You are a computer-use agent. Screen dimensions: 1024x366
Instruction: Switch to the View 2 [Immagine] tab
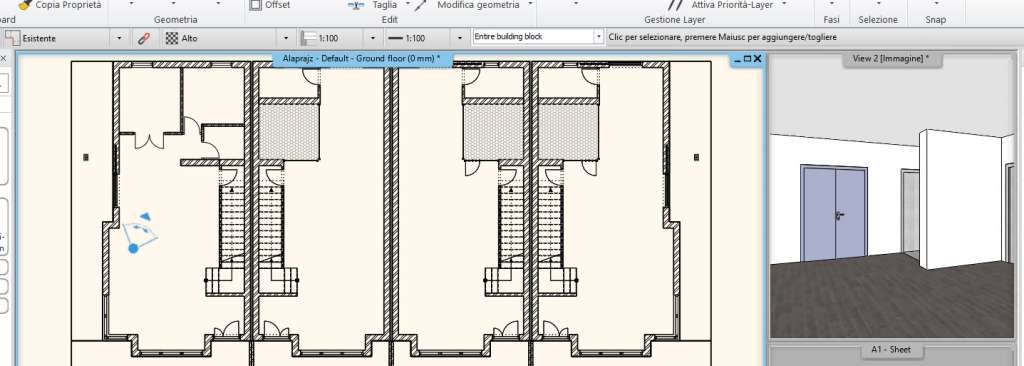pyautogui.click(x=891, y=59)
